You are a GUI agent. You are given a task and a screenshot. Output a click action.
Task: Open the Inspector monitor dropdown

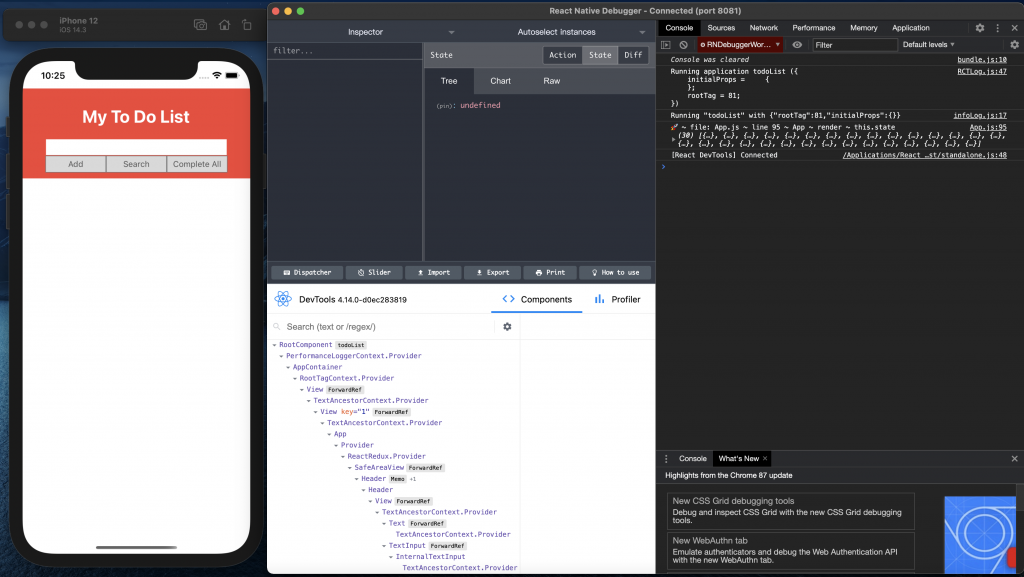coord(365,32)
